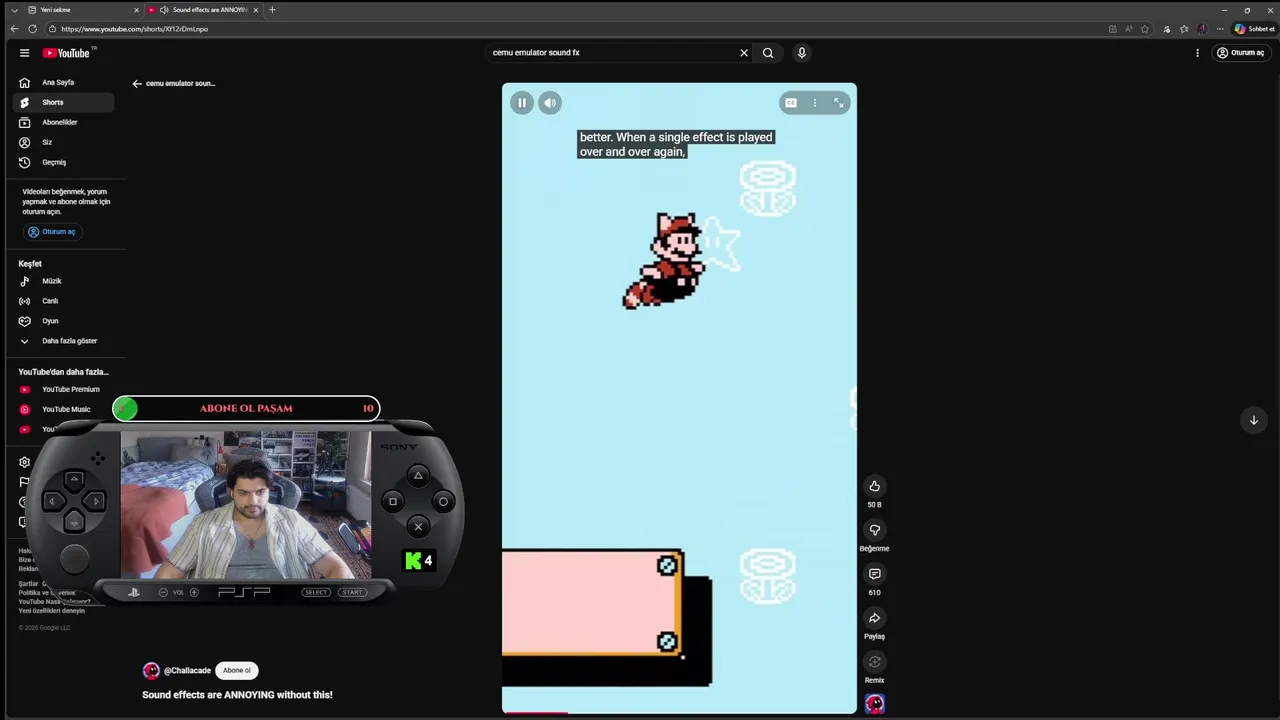Open the Müzik explore category

pos(63,281)
